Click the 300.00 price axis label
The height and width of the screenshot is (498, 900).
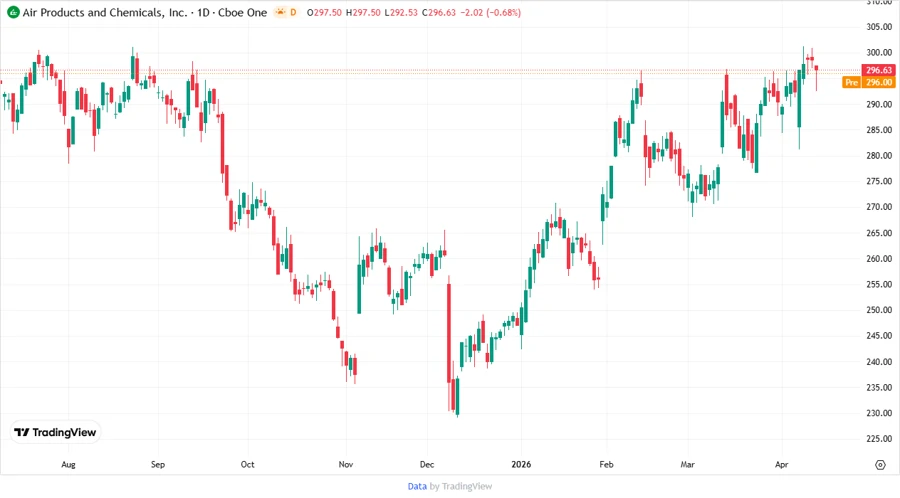[879, 52]
